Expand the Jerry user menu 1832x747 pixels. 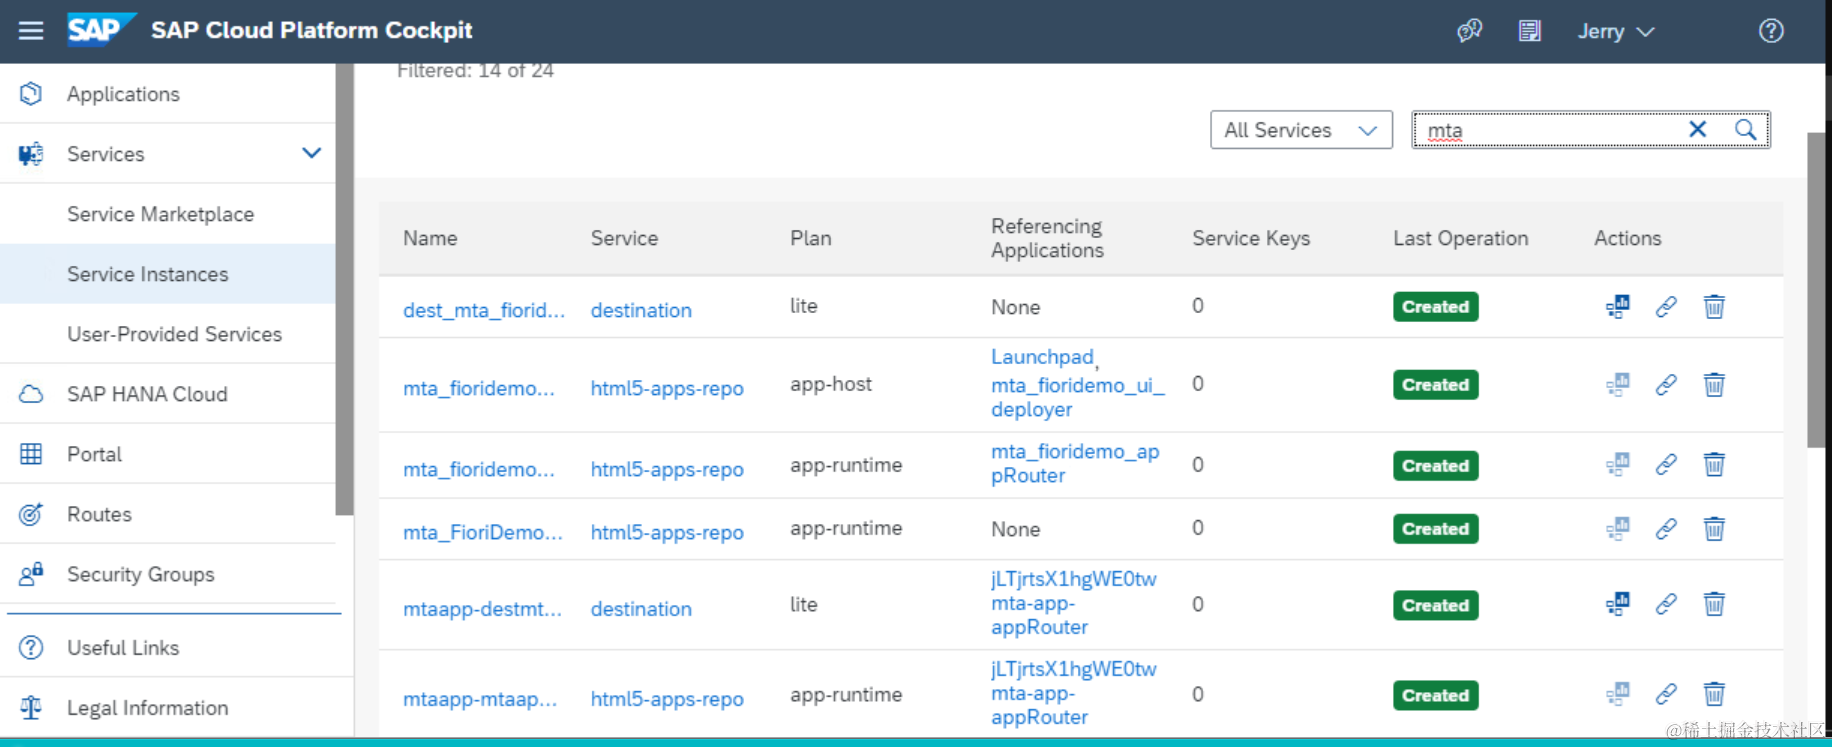1615,32
